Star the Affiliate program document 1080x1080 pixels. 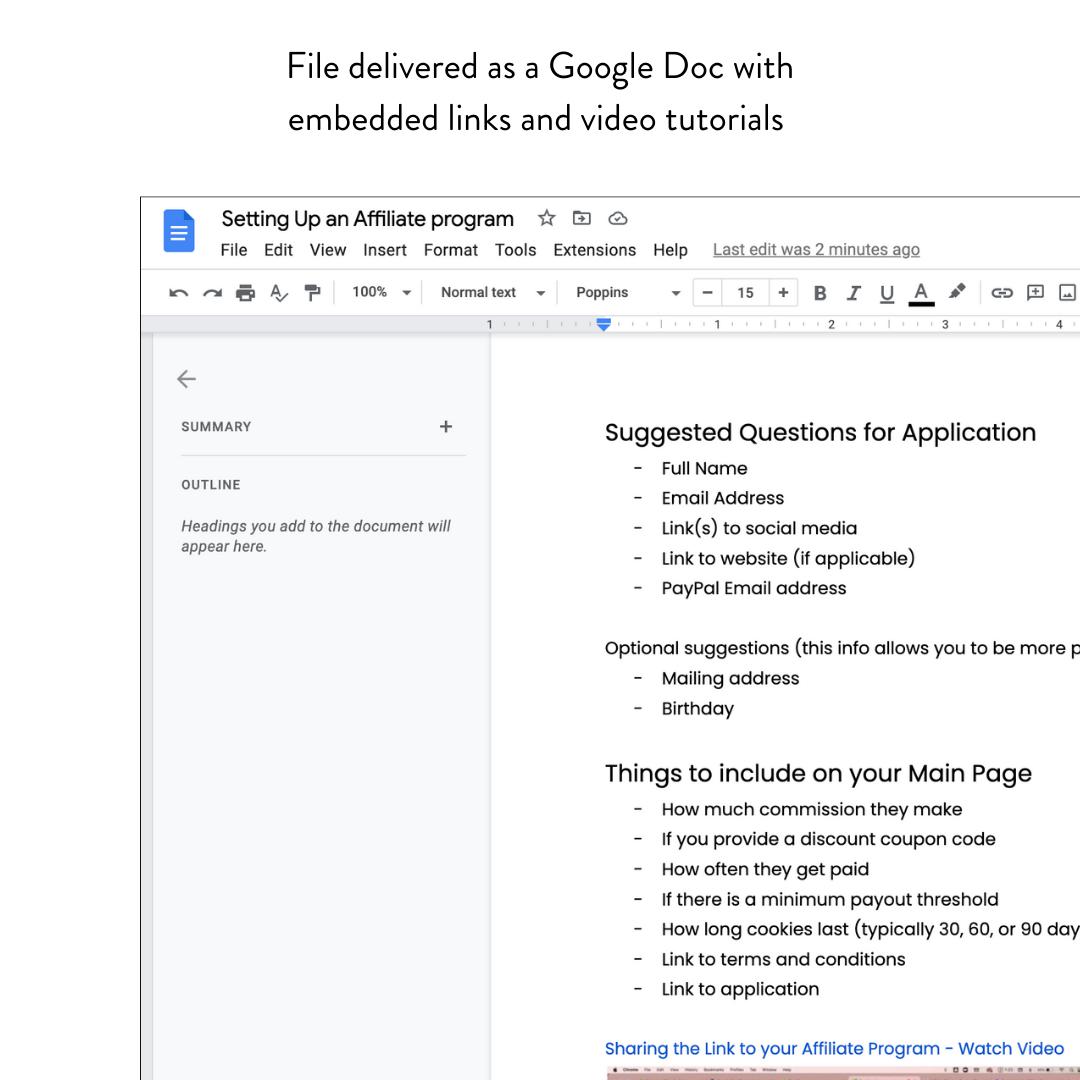coord(546,218)
